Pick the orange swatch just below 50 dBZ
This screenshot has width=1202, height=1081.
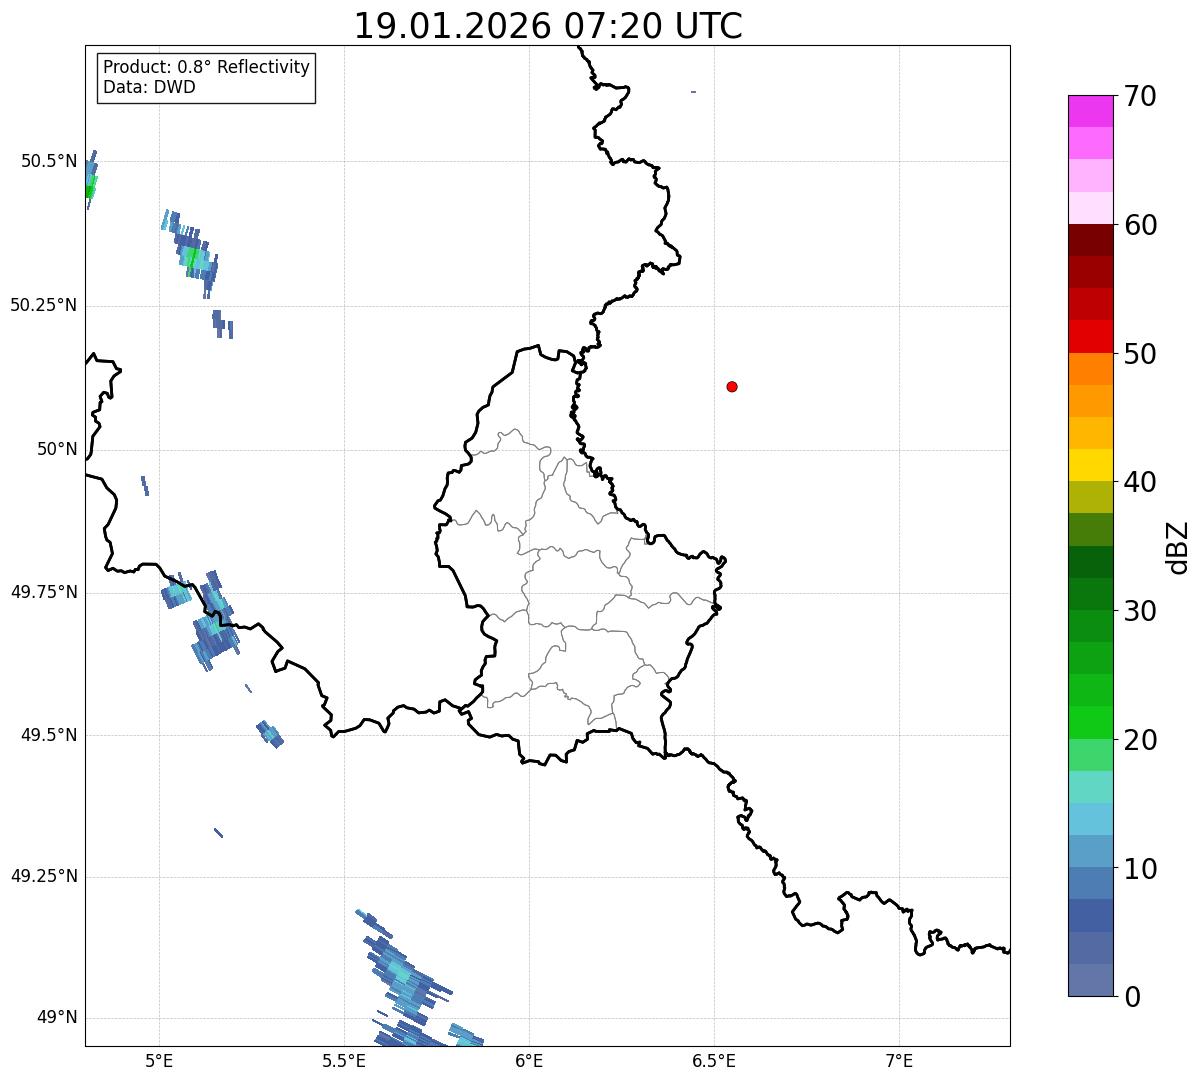1090,369
